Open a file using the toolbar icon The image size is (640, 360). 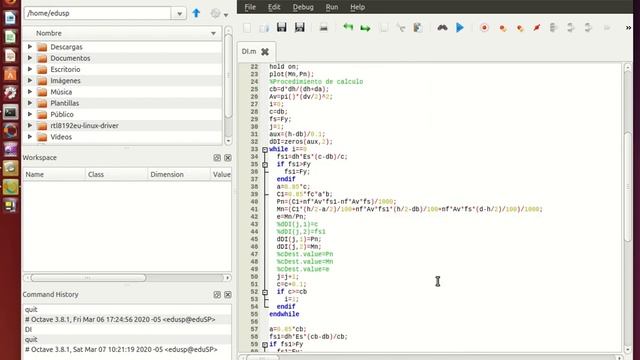coord(264,28)
